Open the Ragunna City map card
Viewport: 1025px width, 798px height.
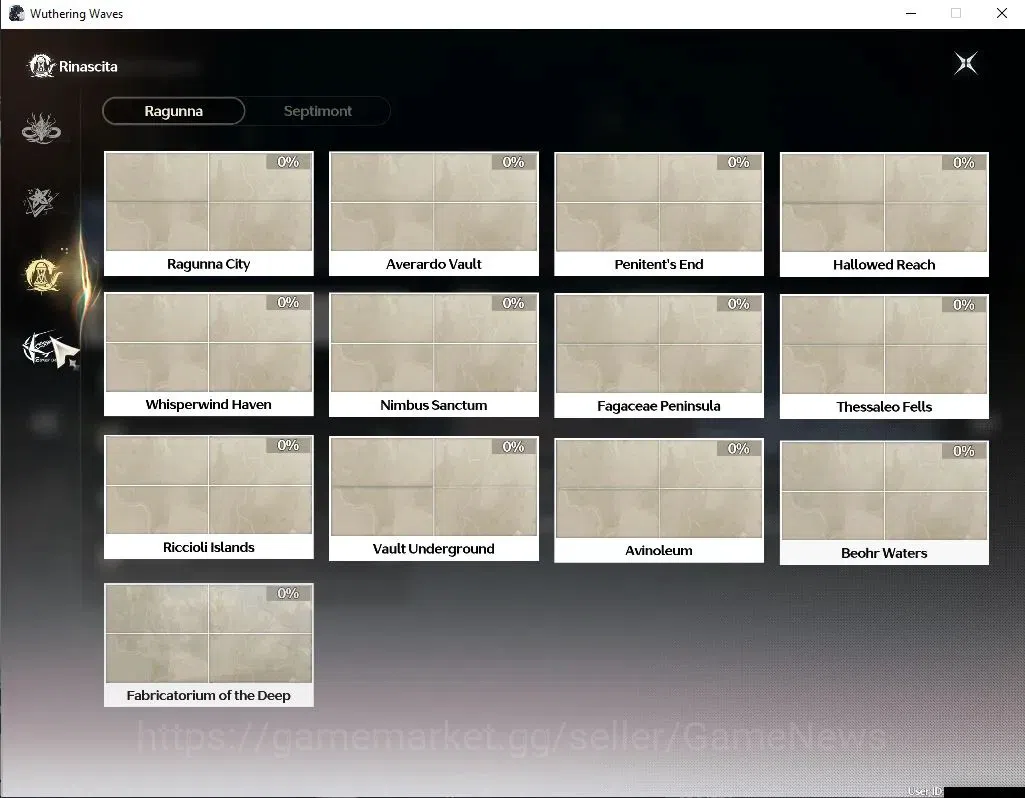[209, 214]
